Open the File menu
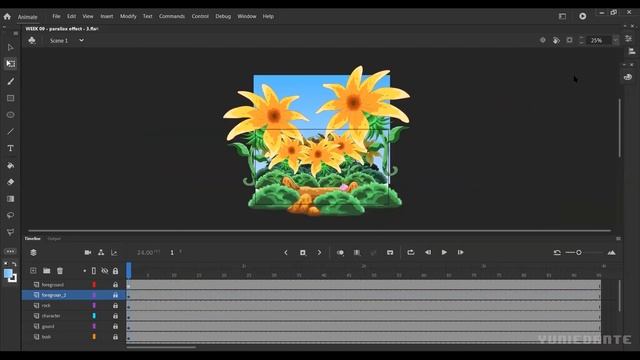This screenshot has height=360, width=640. [x=56, y=16]
